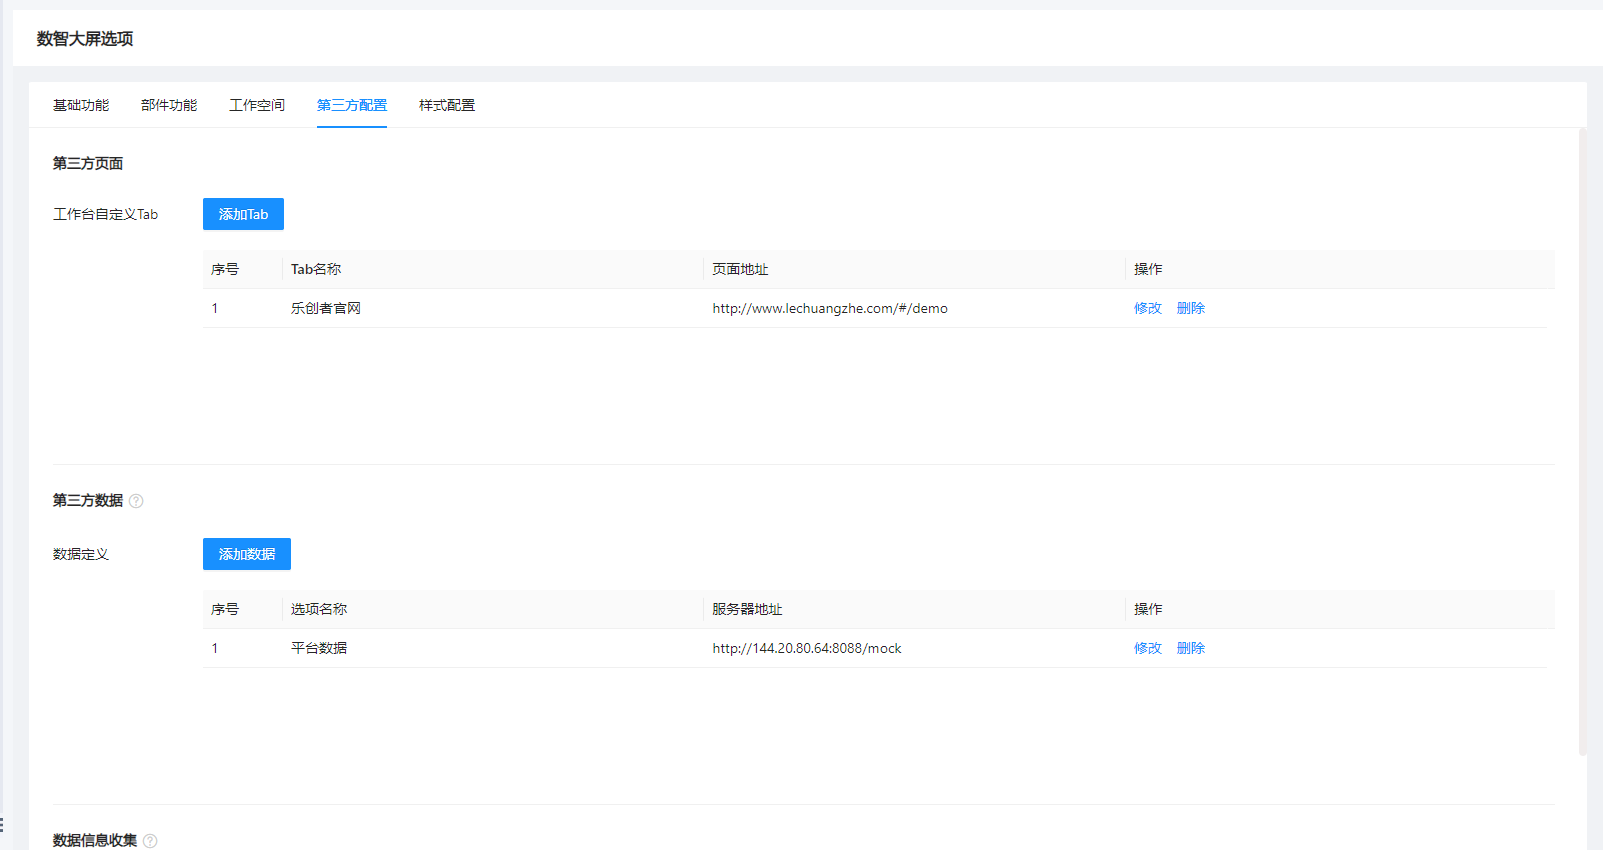Click the vertical scrollbar on the right edge
Screen dimensions: 1603x850
tap(1582, 440)
